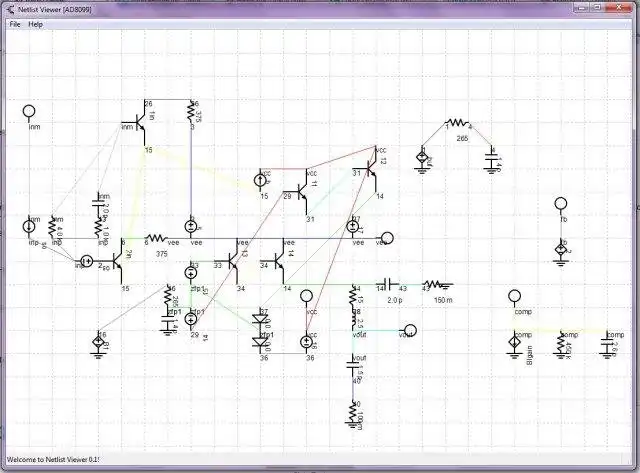Open the File menu

point(15,24)
